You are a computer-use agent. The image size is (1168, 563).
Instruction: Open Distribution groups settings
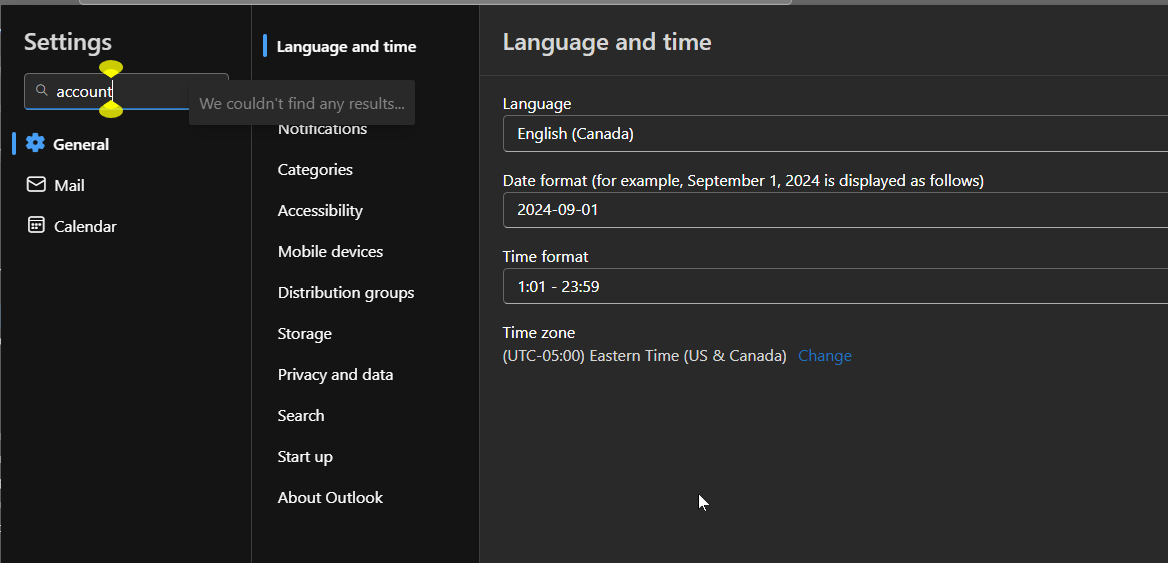click(x=345, y=293)
